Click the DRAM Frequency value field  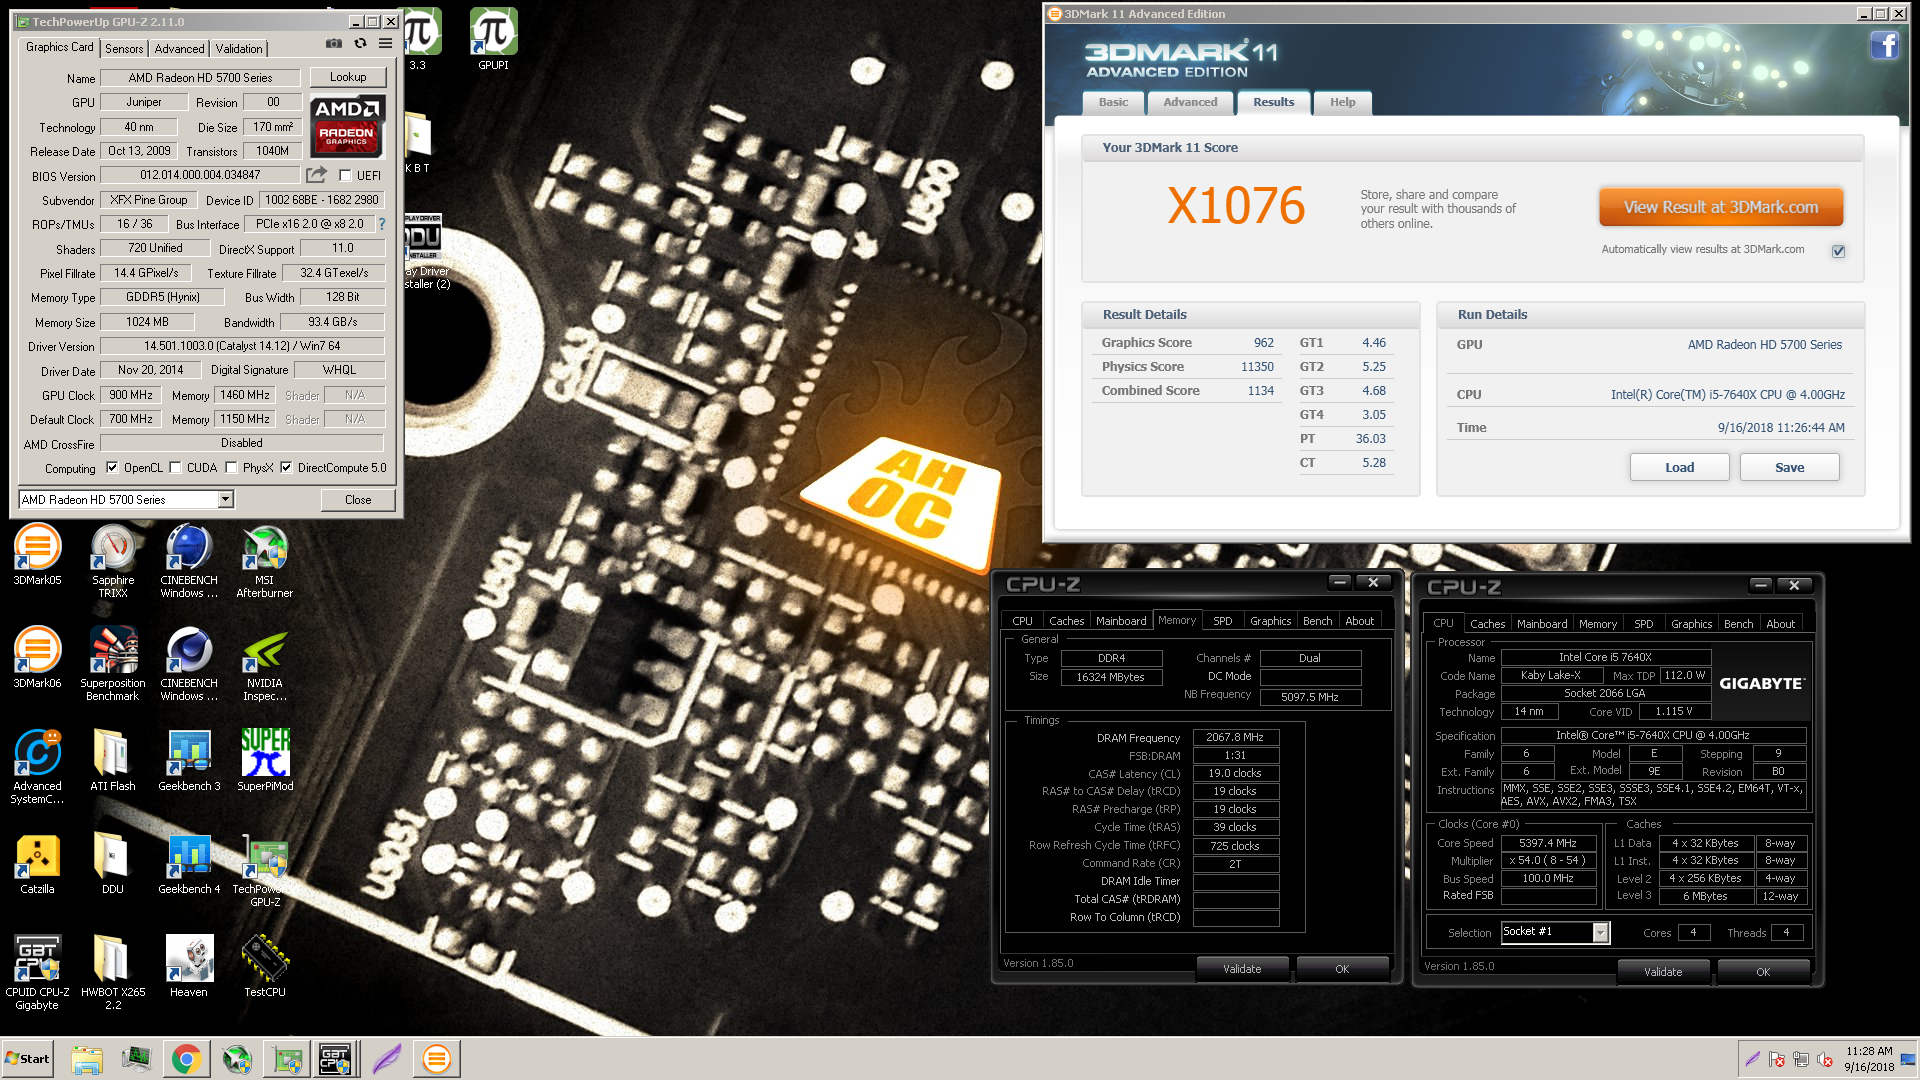pos(1235,737)
